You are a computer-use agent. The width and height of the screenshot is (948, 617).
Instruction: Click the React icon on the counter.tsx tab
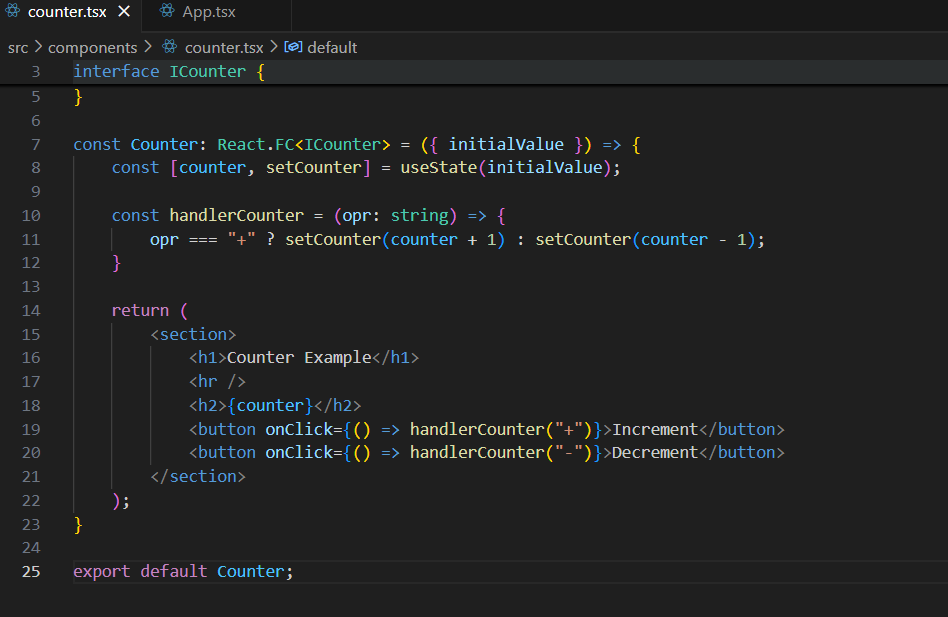pos(13,11)
